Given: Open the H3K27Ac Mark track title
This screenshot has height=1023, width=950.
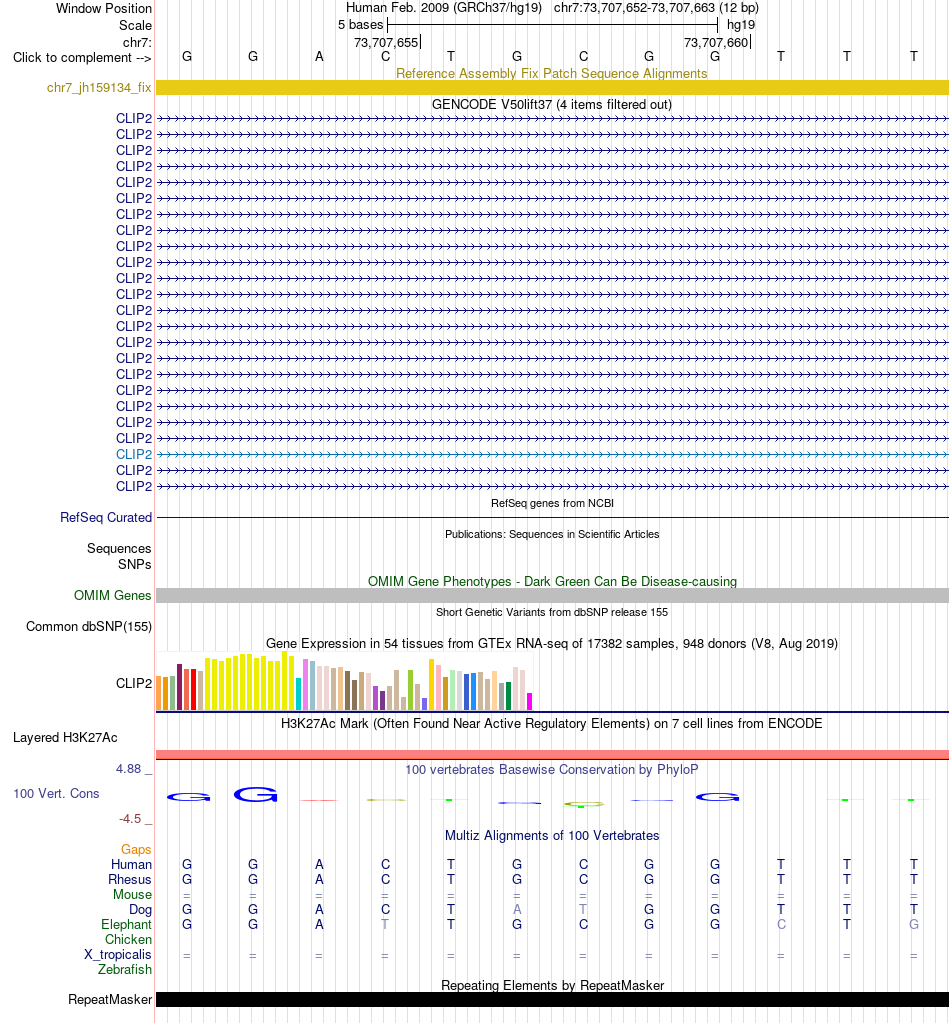Looking at the screenshot, I should [x=552, y=724].
